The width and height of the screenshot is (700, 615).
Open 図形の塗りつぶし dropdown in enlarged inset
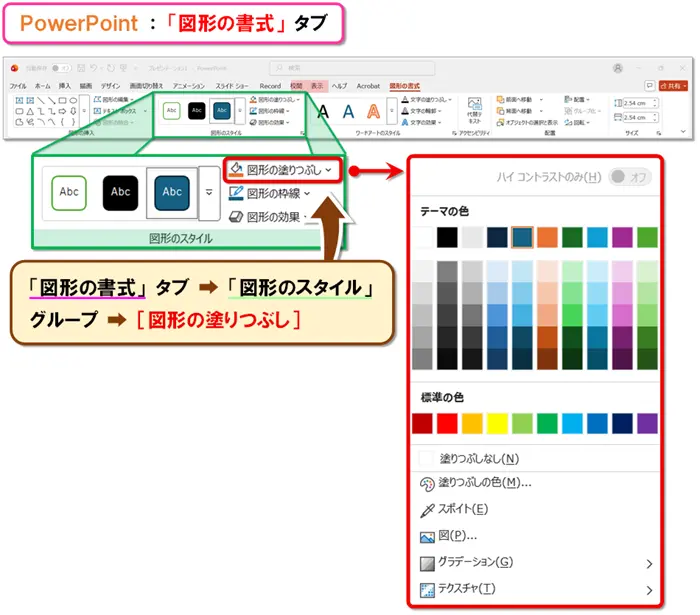click(x=282, y=170)
